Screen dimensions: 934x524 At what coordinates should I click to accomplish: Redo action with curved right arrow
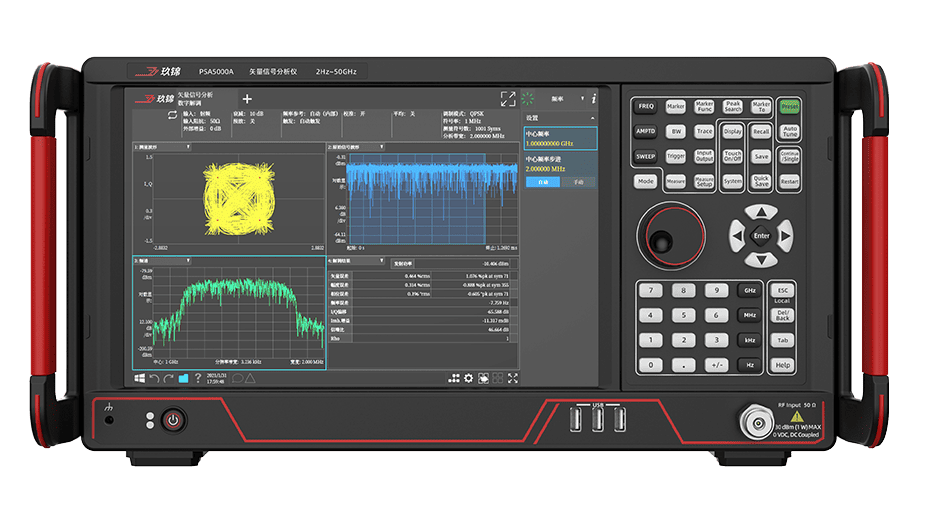pos(169,378)
